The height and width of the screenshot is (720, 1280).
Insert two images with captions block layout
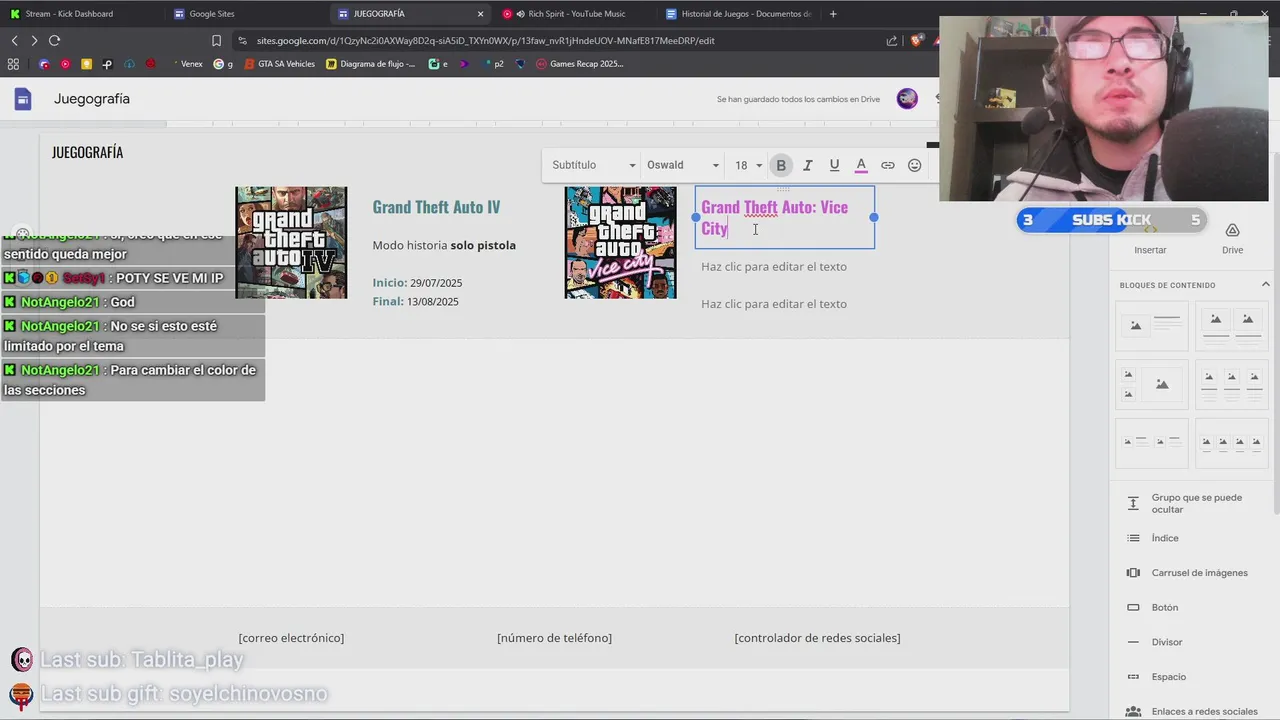(1232, 325)
